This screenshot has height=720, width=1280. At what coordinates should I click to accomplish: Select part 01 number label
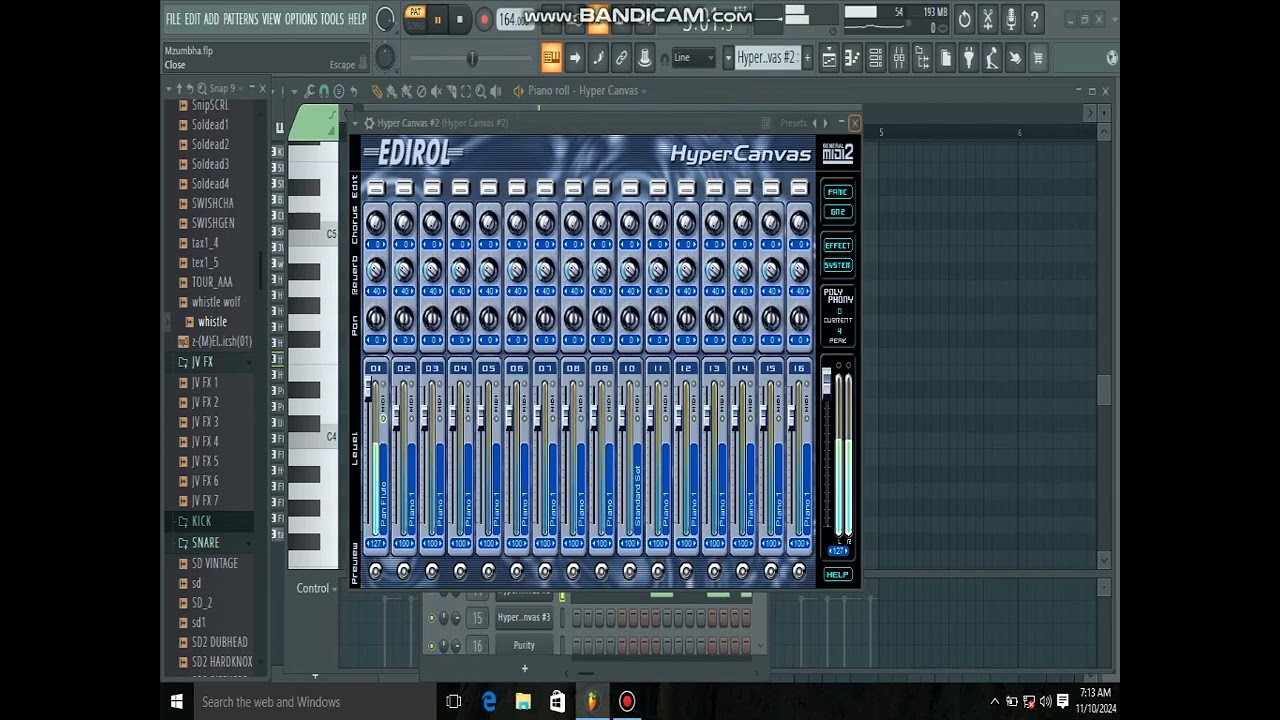376,369
